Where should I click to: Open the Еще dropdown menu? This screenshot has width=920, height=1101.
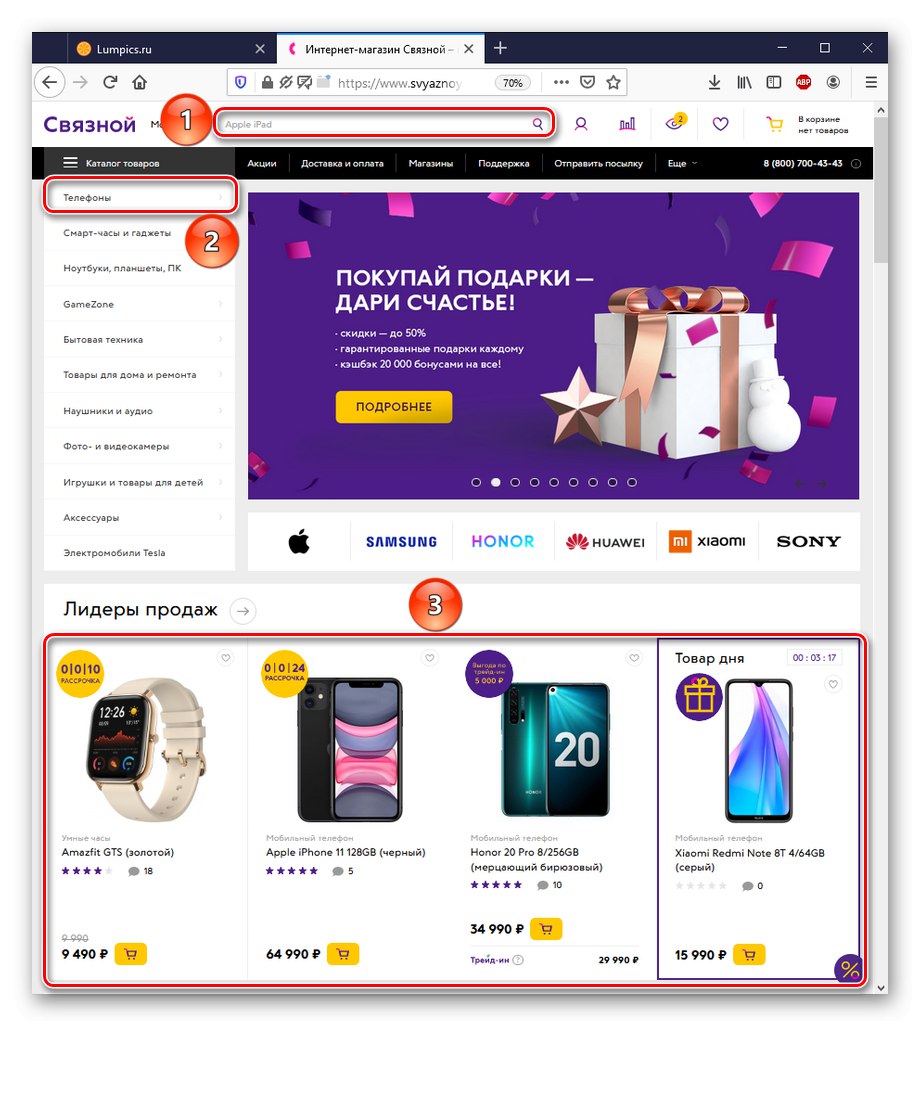(682, 163)
